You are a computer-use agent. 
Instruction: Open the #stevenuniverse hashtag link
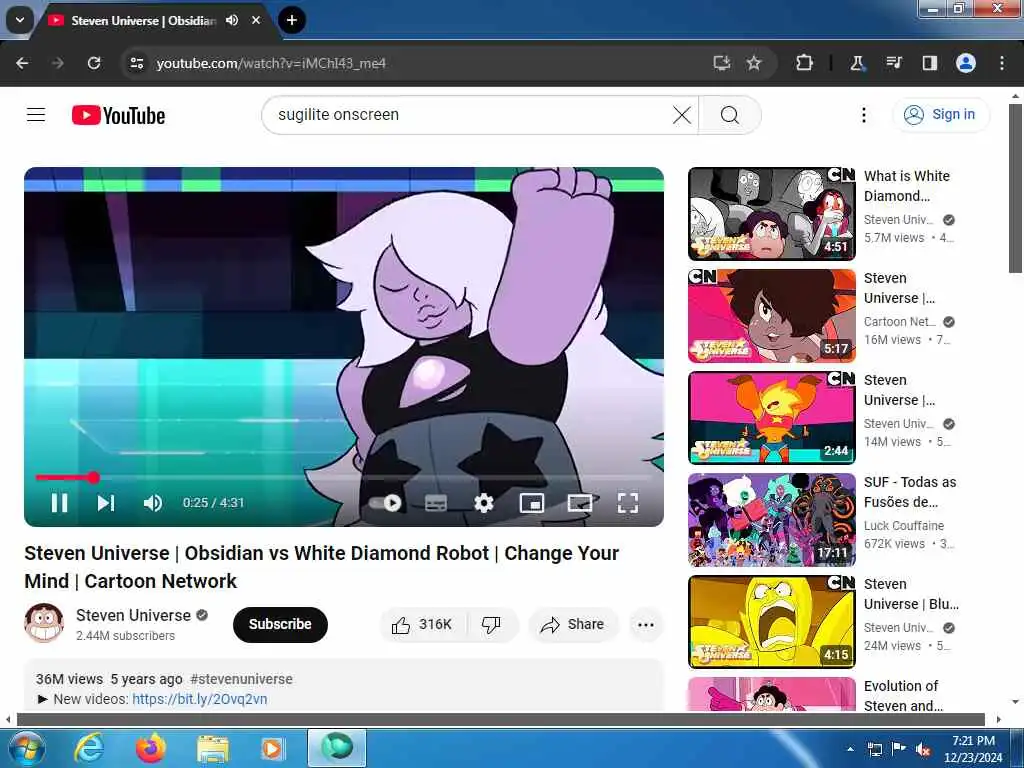pyautogui.click(x=241, y=679)
